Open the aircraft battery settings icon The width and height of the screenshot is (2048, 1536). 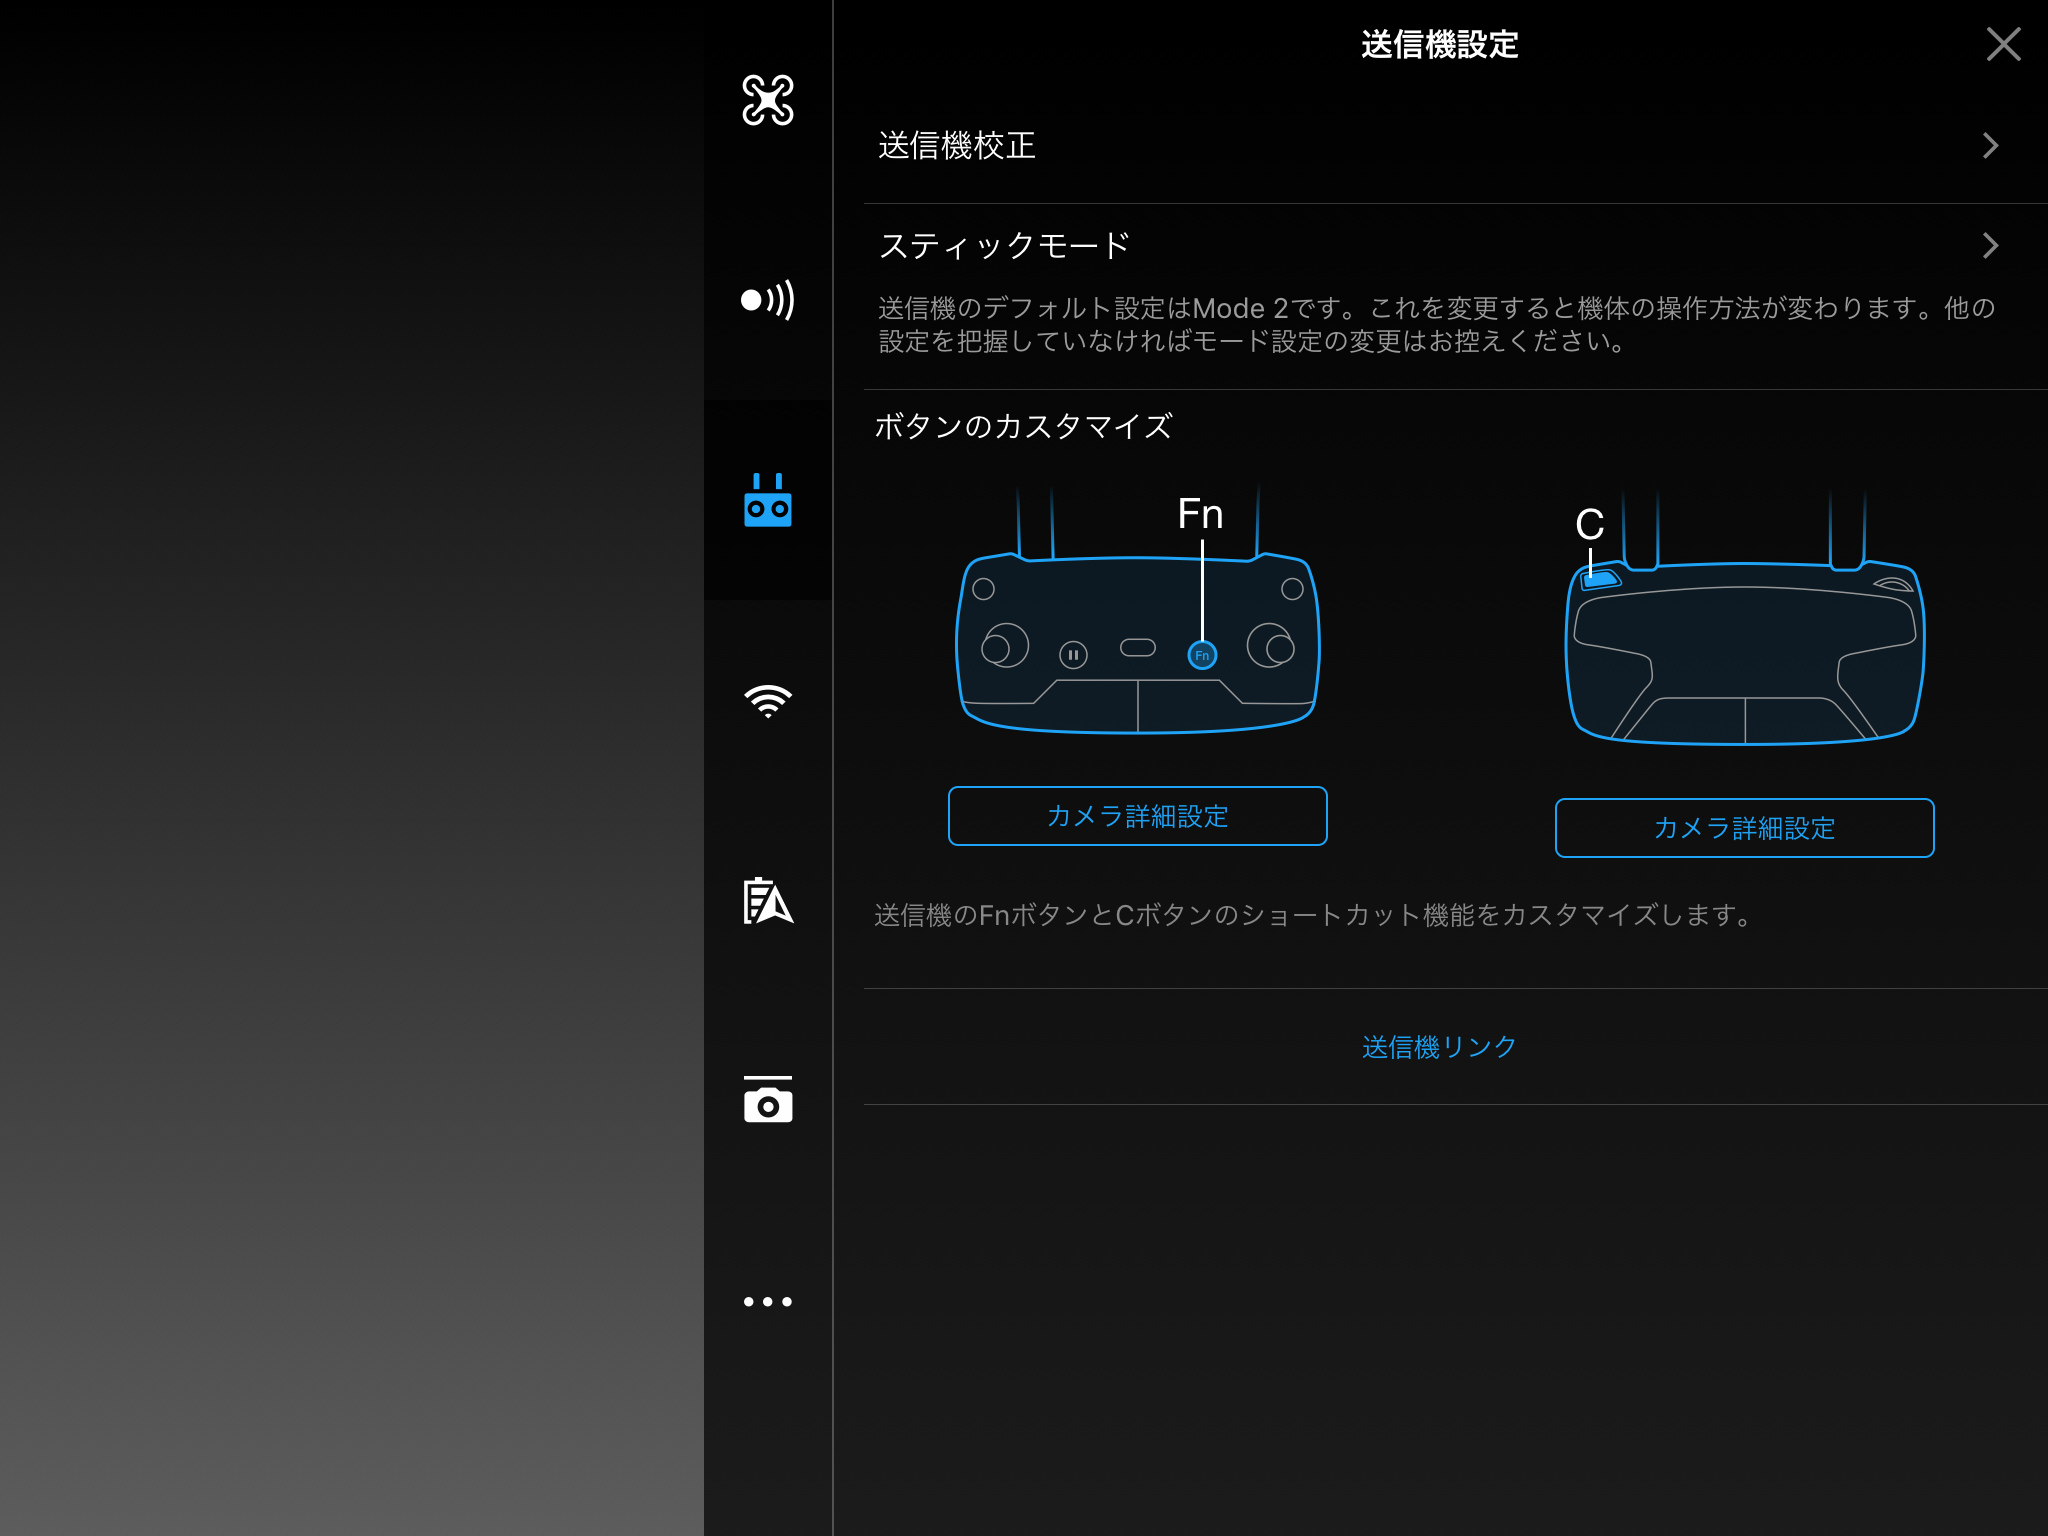tap(767, 901)
